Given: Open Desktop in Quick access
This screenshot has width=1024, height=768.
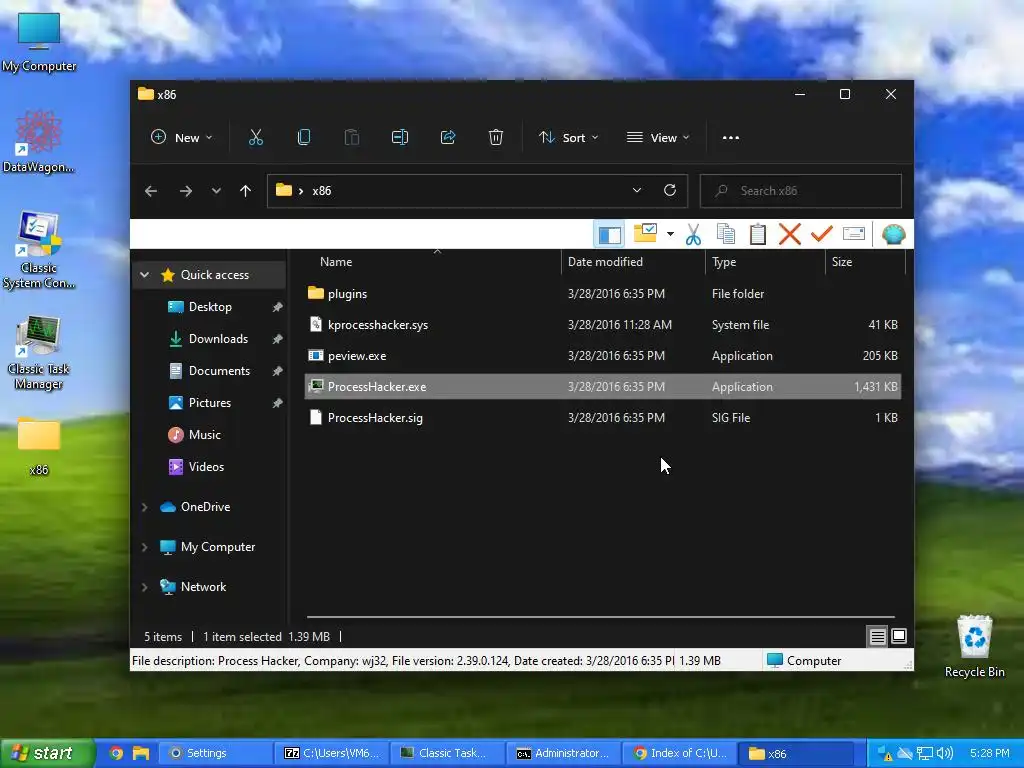Looking at the screenshot, I should tap(210, 307).
